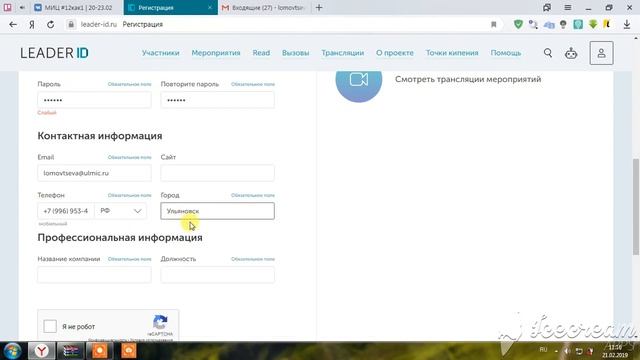Viewport: 640px width, 360px height.
Task: Click the page vertical scrollbar thumb
Action: (x=636, y=207)
